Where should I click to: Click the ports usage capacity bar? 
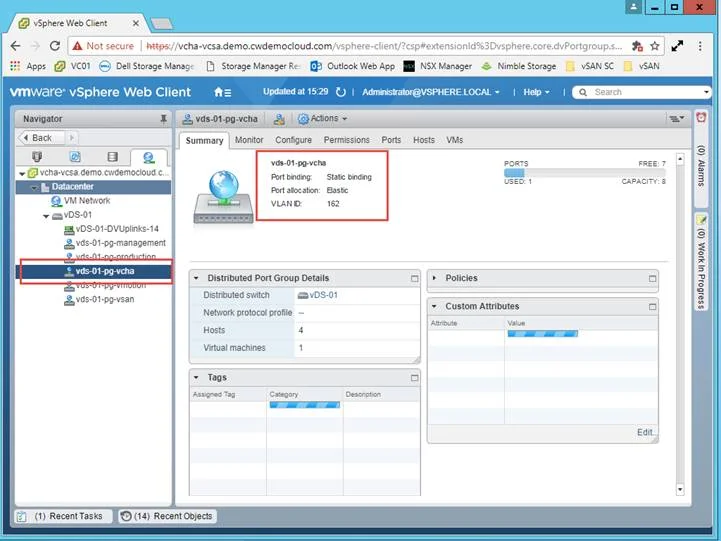point(584,173)
